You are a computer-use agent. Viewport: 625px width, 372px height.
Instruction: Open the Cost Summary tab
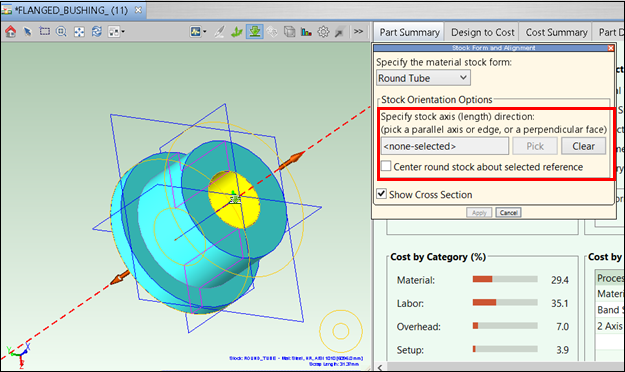click(556, 32)
